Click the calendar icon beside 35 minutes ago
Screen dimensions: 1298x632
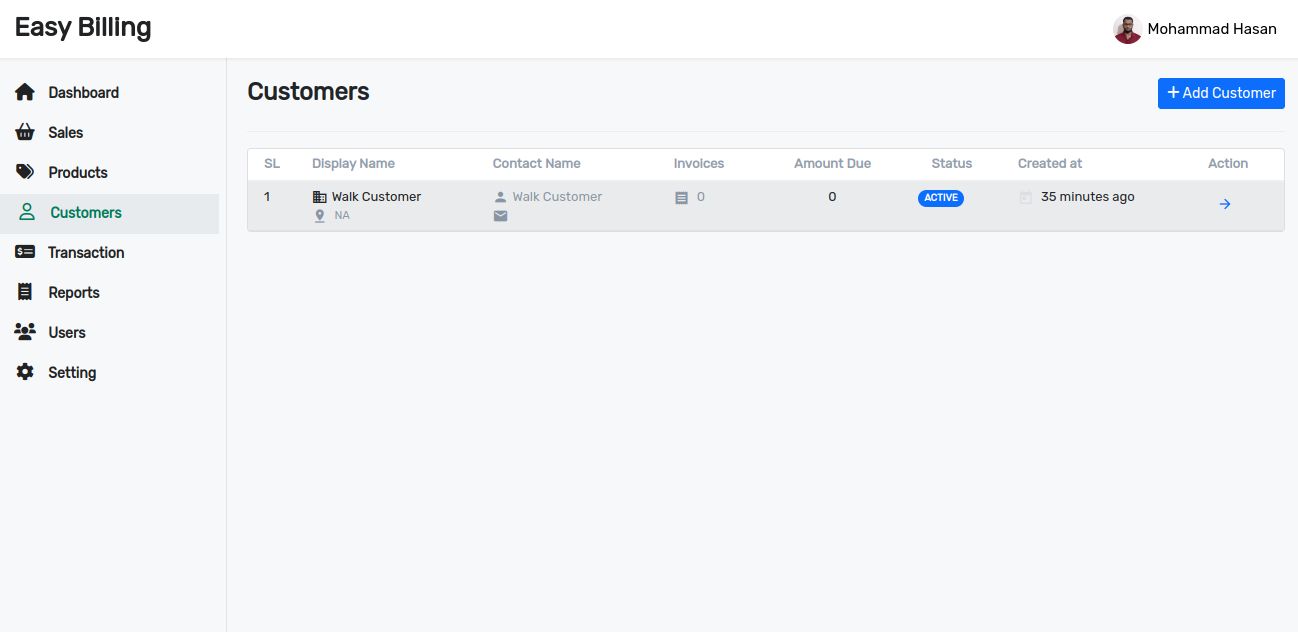point(1025,197)
